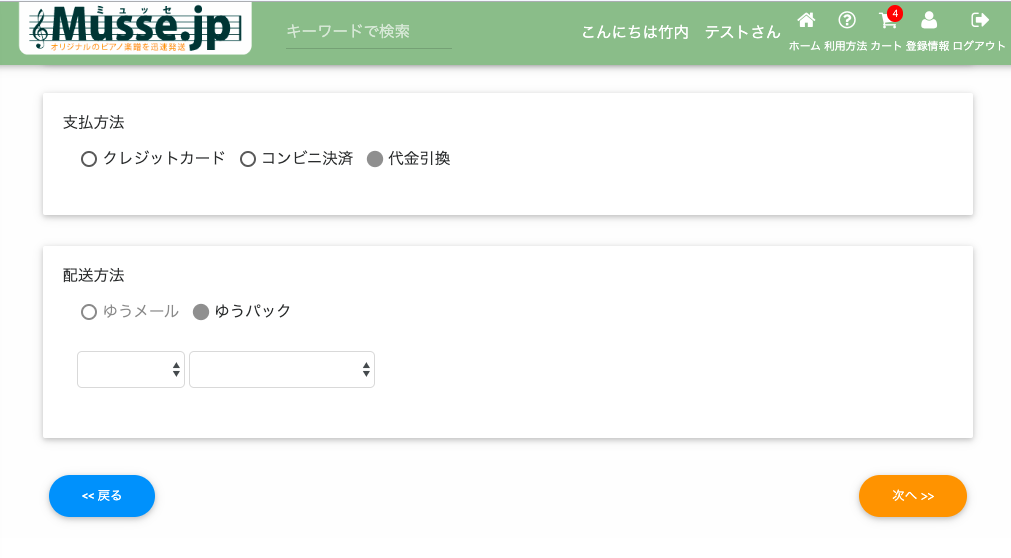Open the first delivery dropdown
Screen dimensions: 1011x558
[x=131, y=370]
